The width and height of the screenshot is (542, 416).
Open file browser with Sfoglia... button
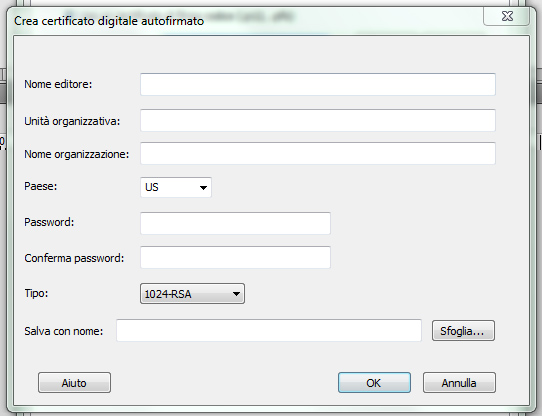[463, 331]
